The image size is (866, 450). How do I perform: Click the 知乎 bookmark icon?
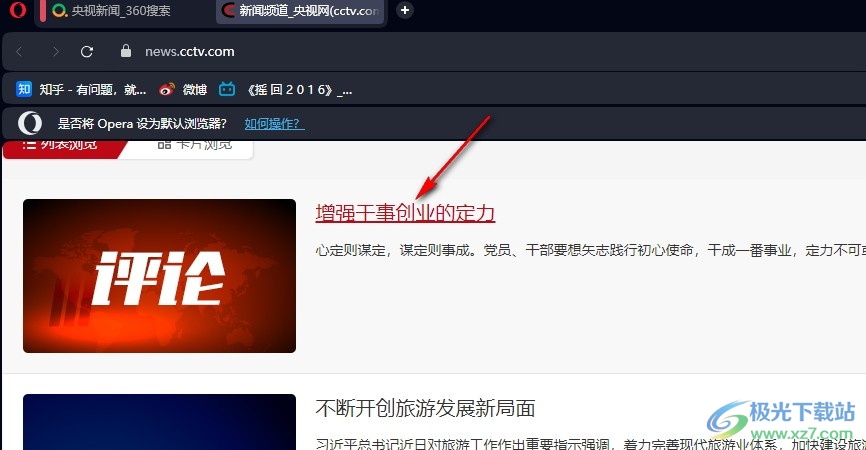point(24,89)
